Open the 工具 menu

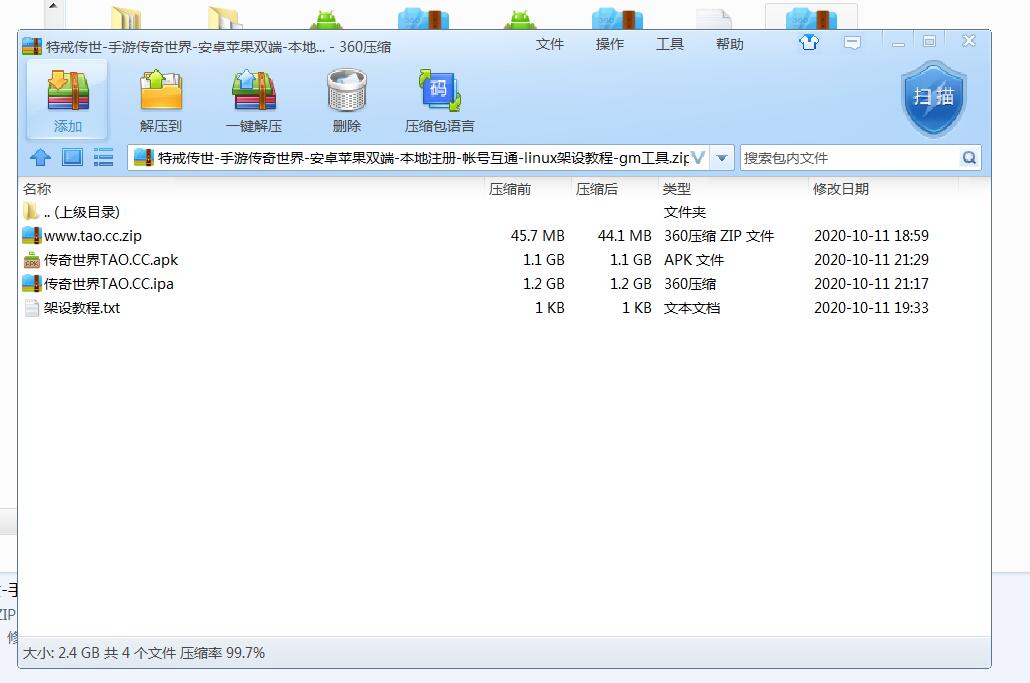pyautogui.click(x=670, y=44)
